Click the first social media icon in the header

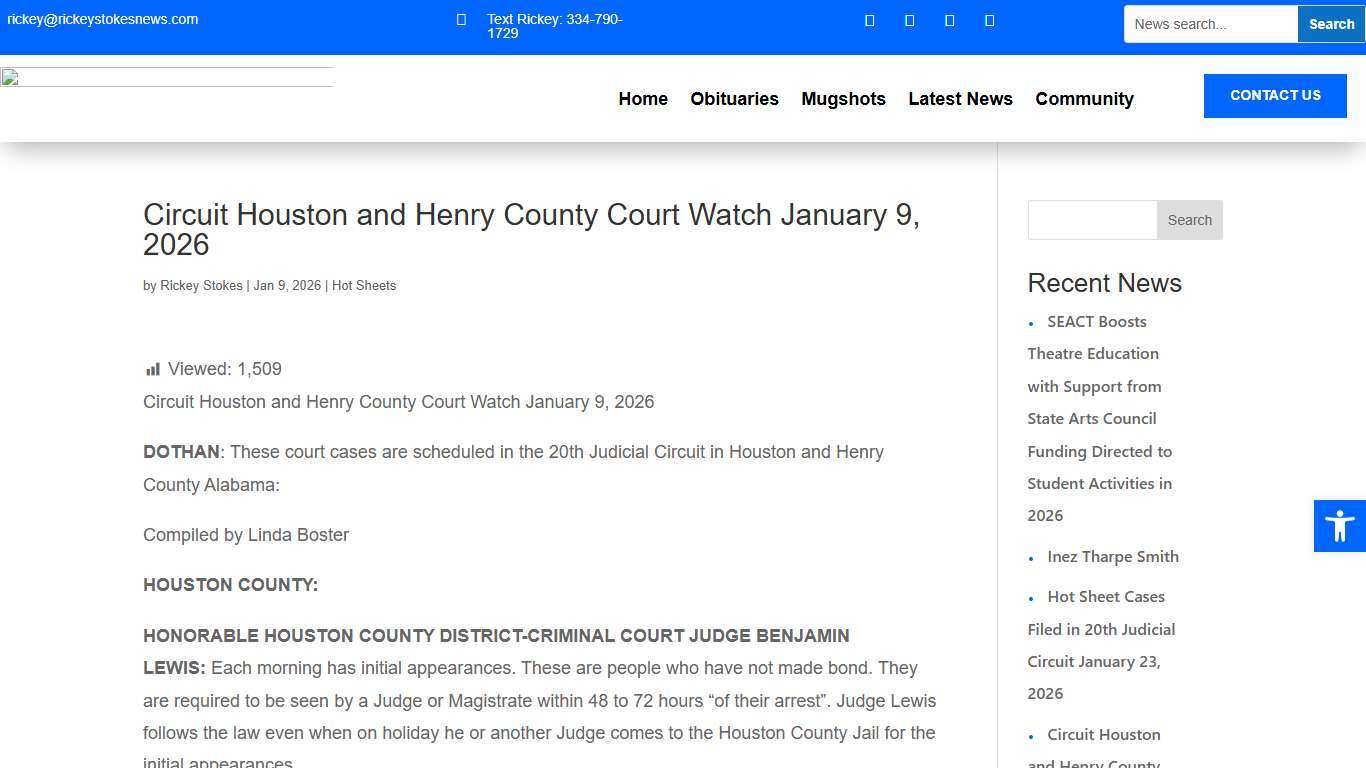pos(869,20)
